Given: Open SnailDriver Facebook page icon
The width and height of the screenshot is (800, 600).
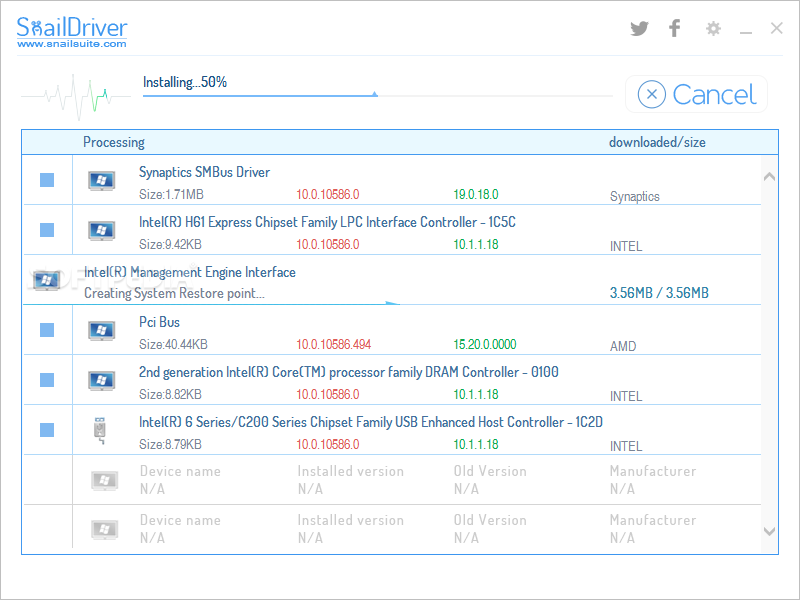Looking at the screenshot, I should [x=674, y=28].
